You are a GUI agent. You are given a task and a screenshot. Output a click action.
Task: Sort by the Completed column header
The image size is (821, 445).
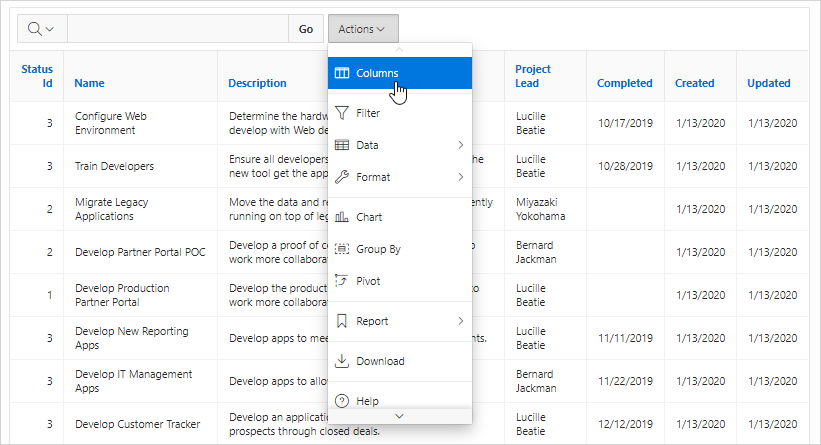(x=624, y=83)
